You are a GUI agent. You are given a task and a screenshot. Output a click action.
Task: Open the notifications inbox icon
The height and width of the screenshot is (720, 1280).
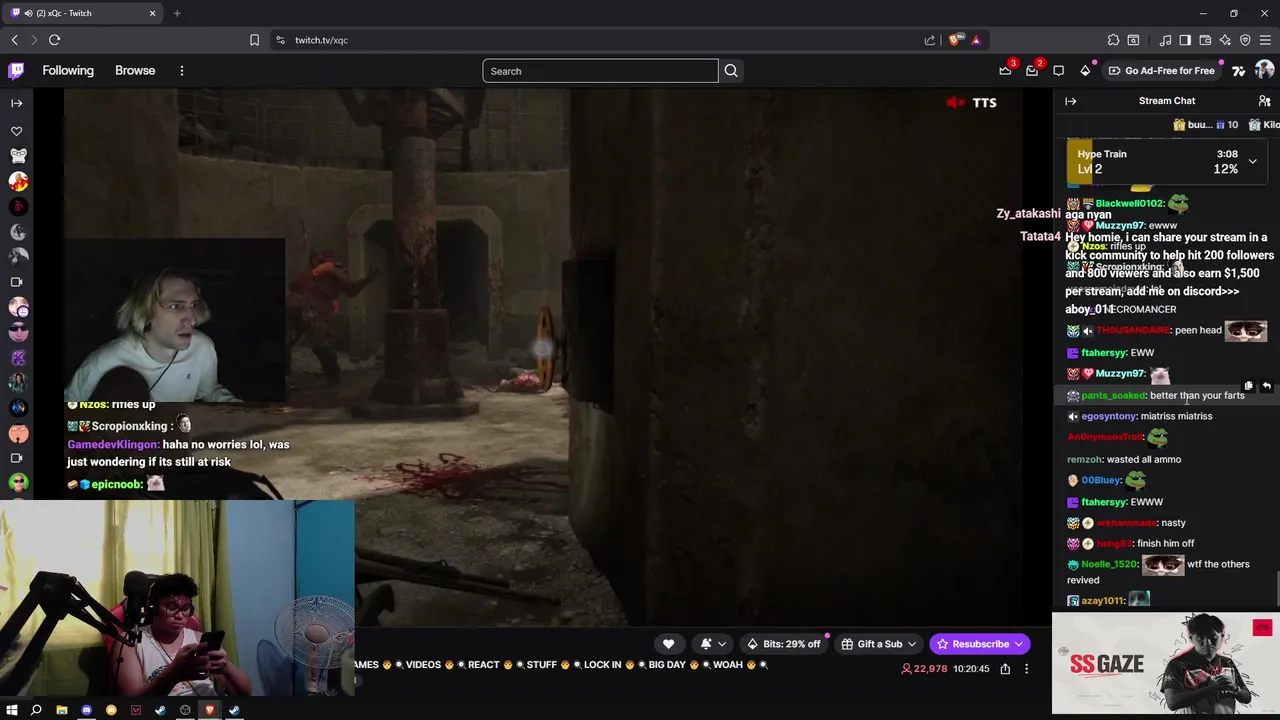coord(1032,70)
